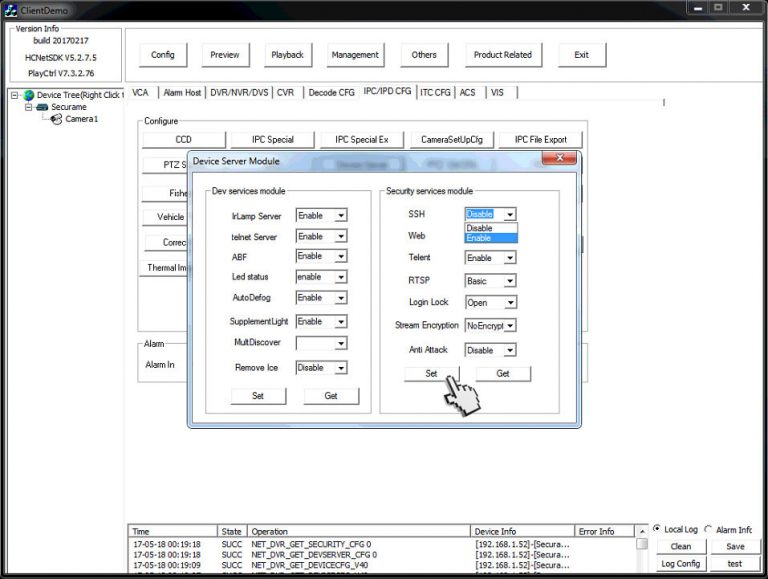Viewport: 768px width, 579px height.
Task: Select the NET_DVR_GET_SECURITY_CFG log row
Action: (382, 544)
